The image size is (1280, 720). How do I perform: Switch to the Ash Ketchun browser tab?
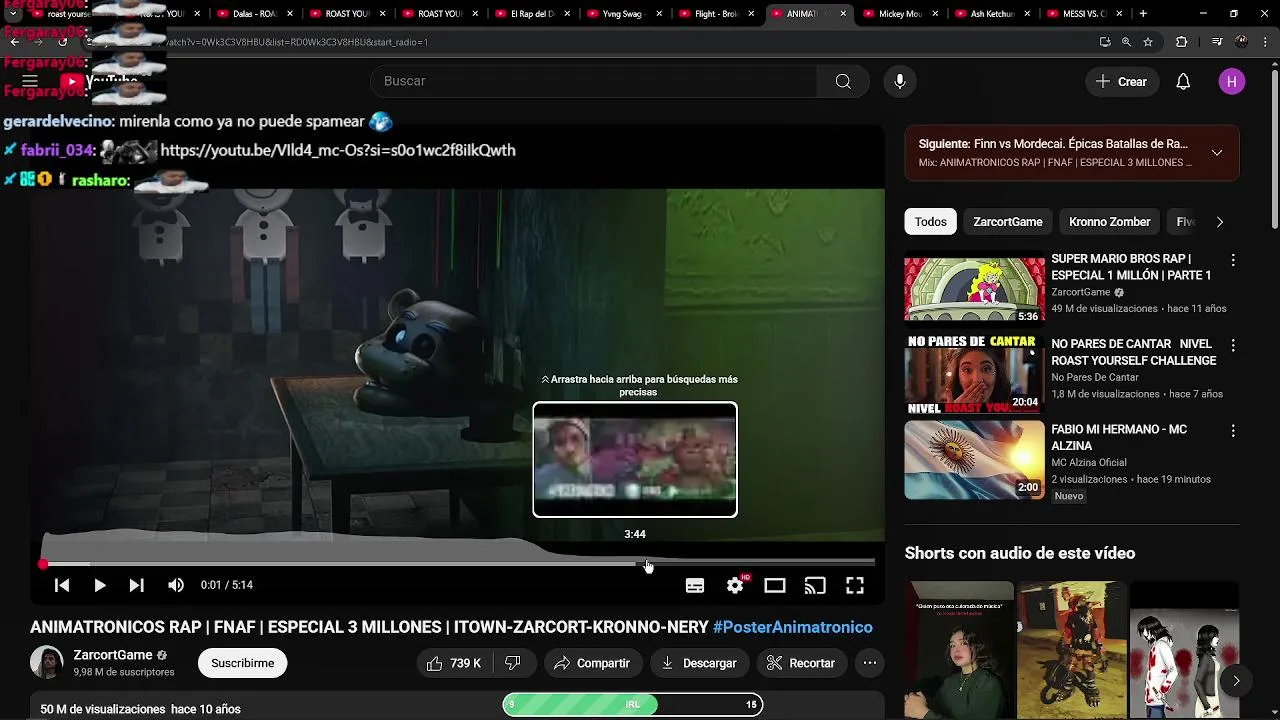993,14
